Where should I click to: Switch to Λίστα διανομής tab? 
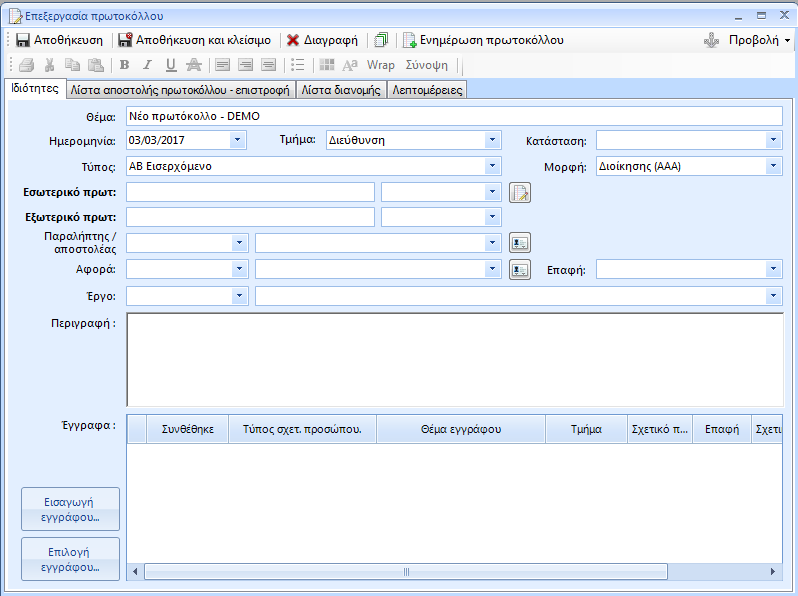tap(341, 89)
